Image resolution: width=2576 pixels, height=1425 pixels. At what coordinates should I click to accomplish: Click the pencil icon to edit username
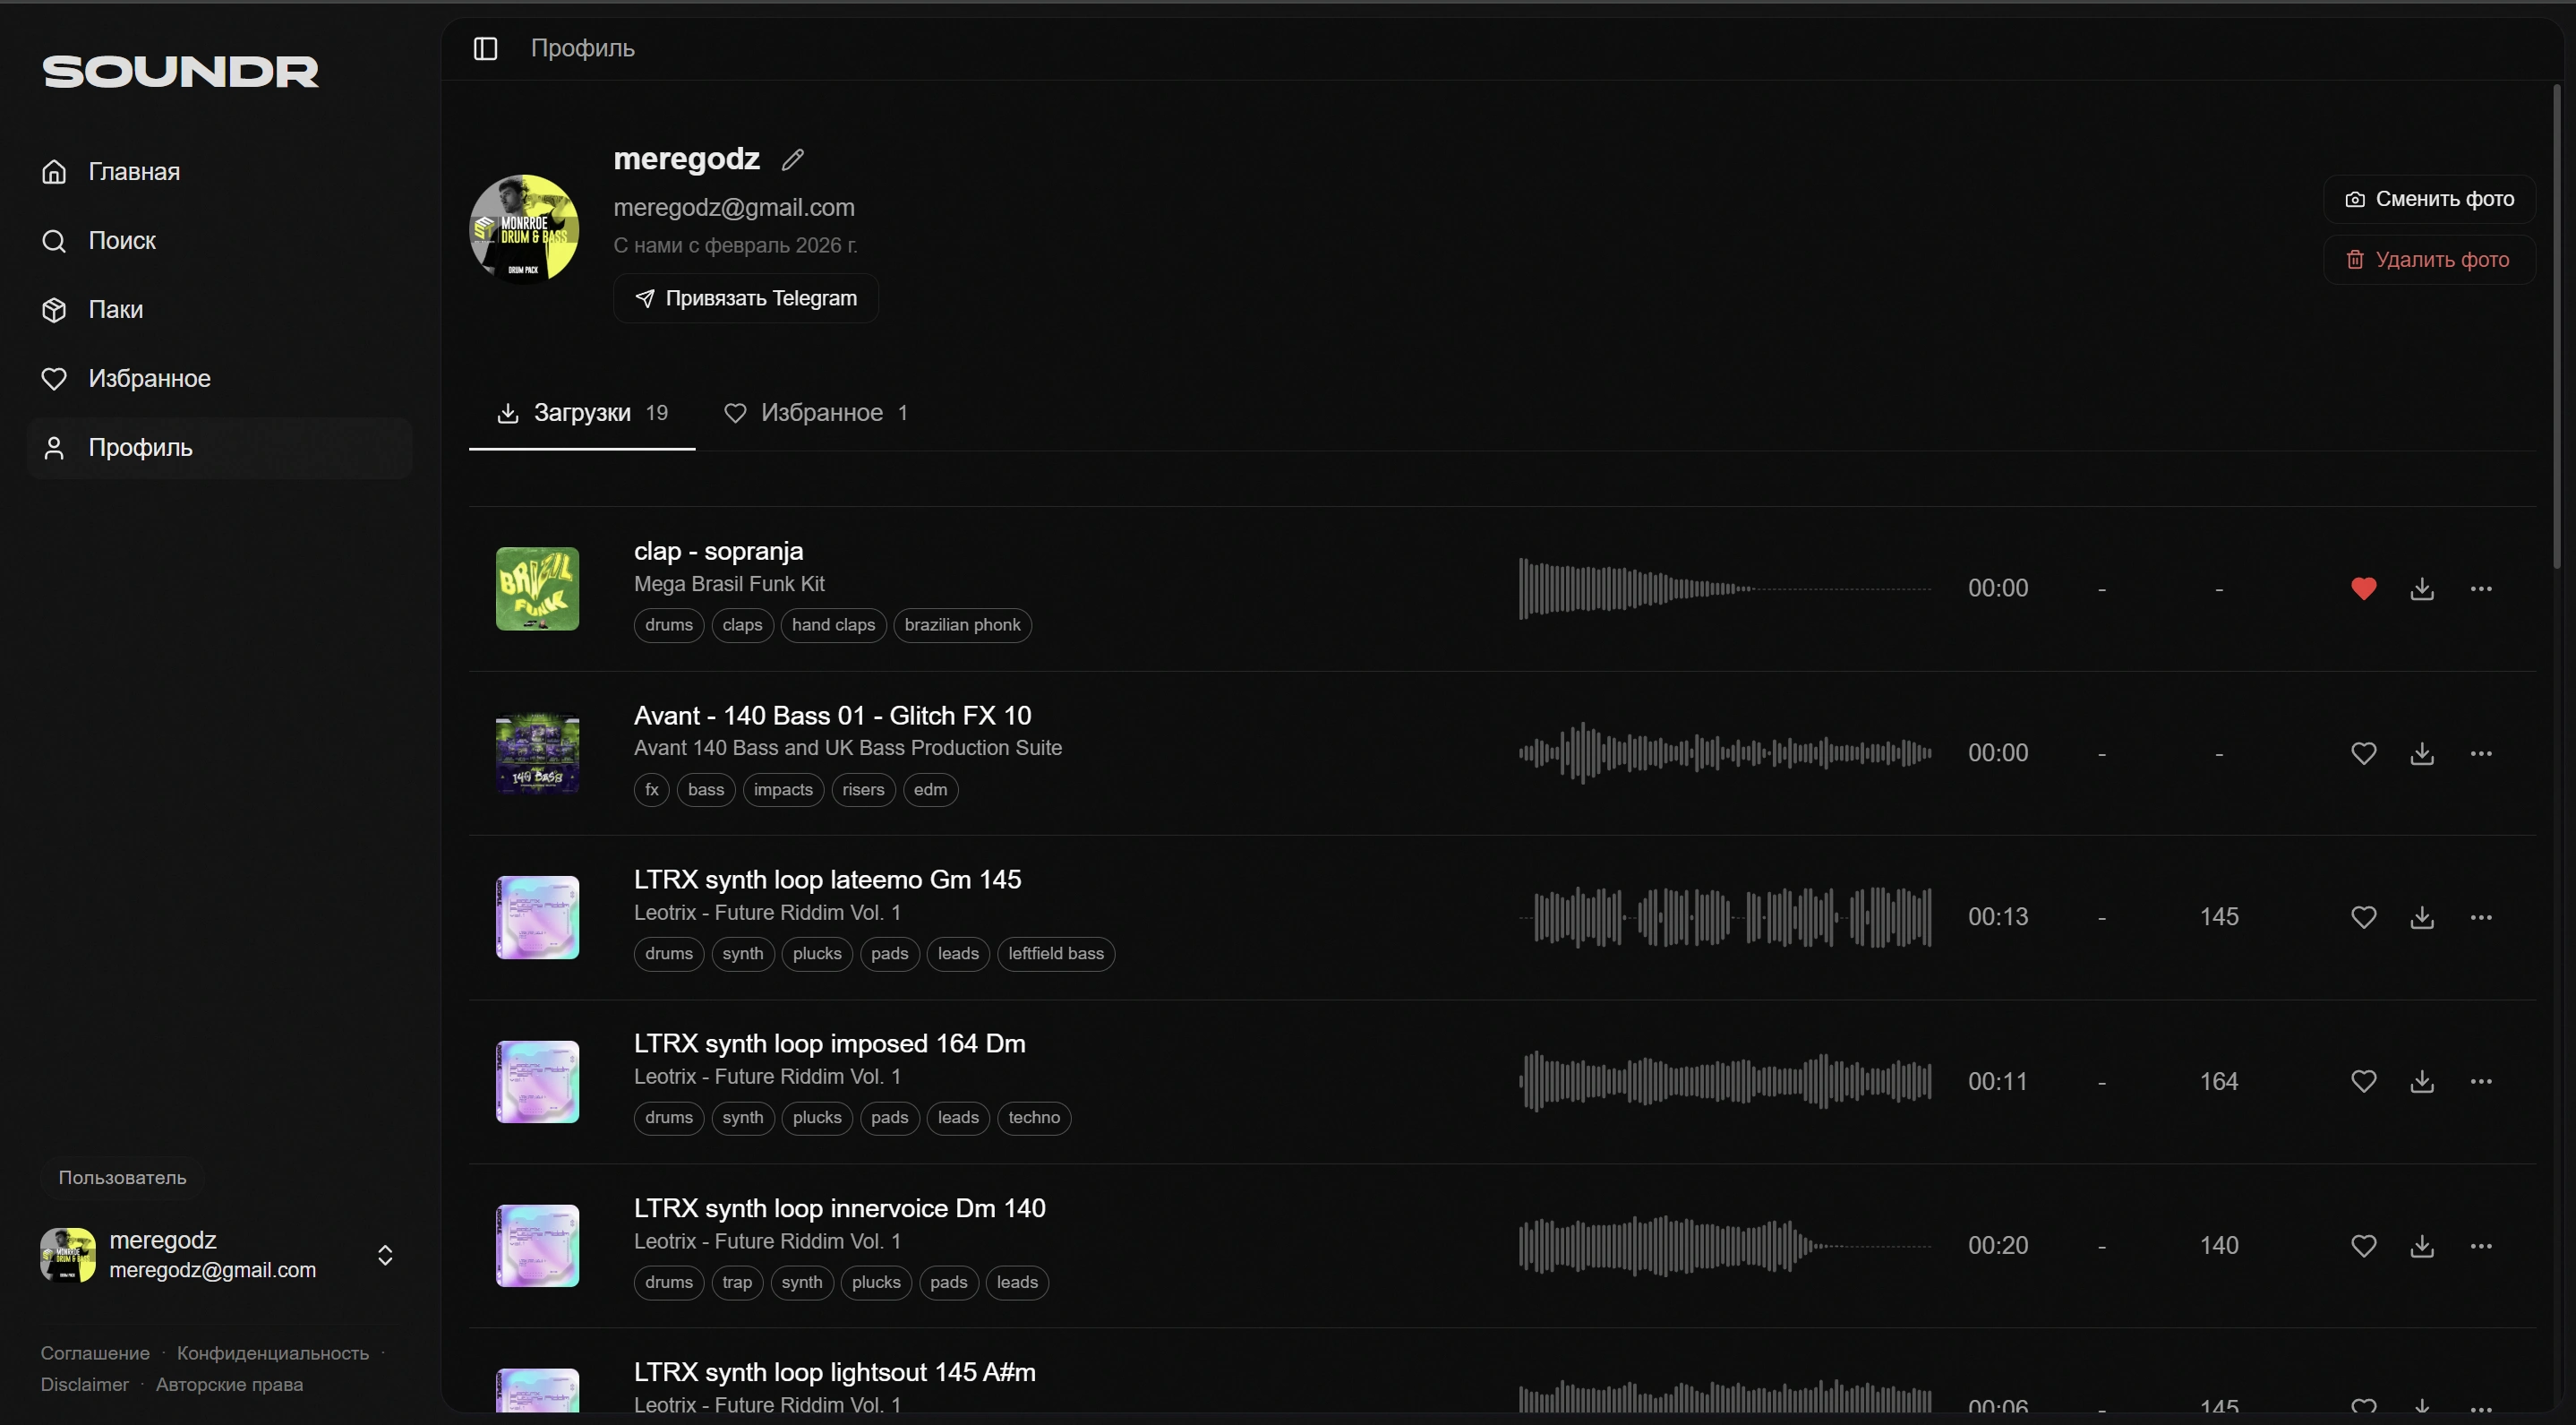[793, 160]
